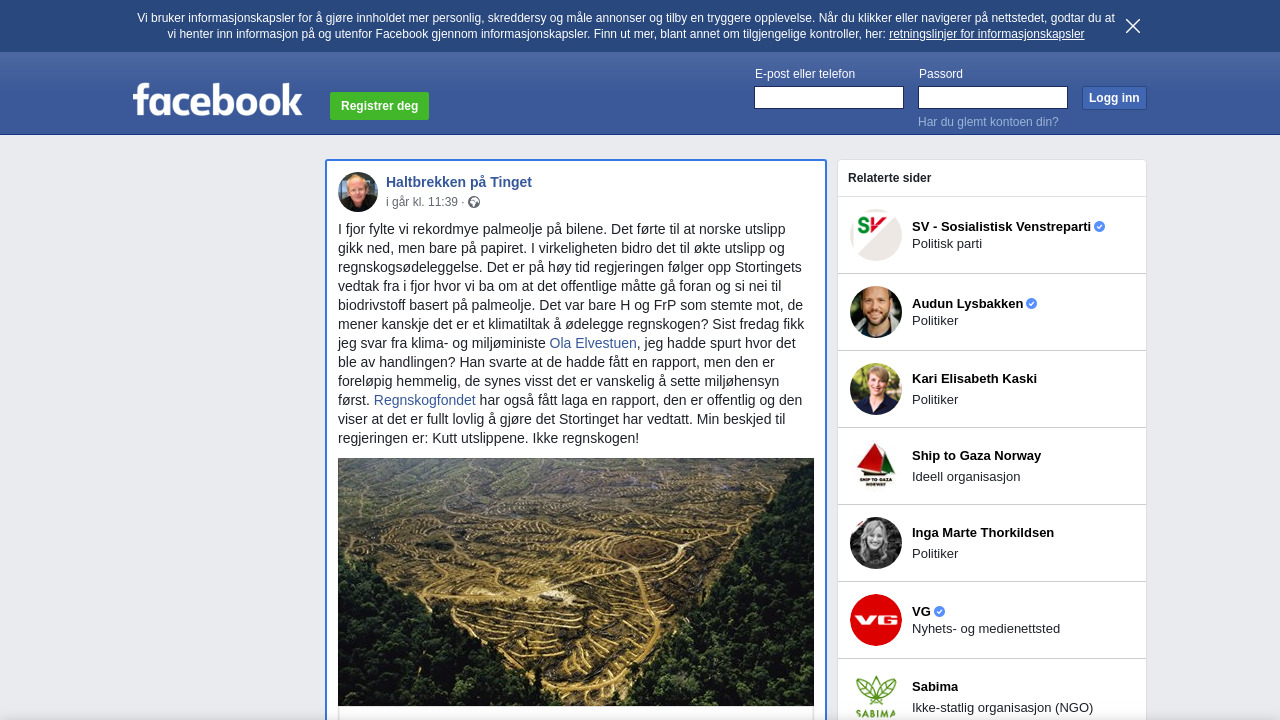Focus the Passord field
Image resolution: width=1280 pixels, height=720 pixels.
point(993,97)
